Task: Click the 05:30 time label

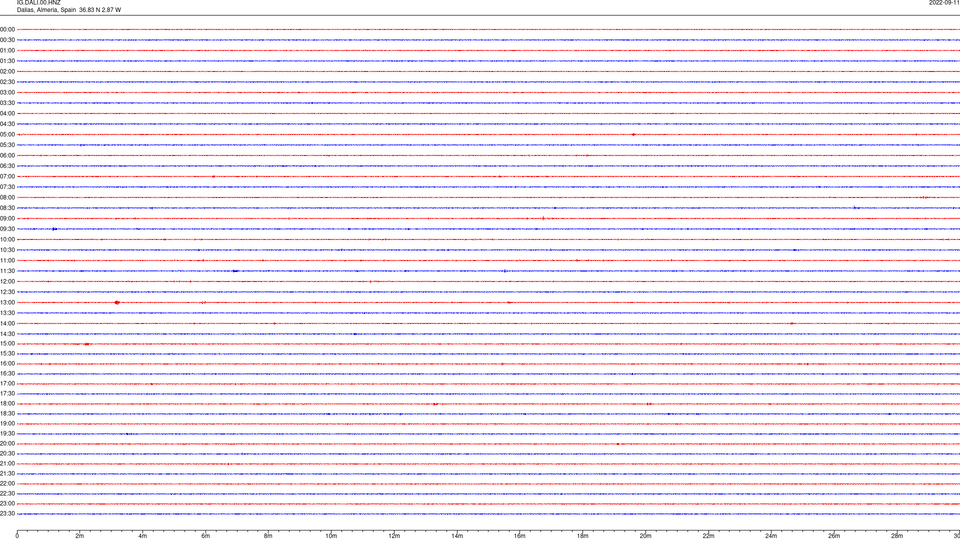Action: click(7, 145)
